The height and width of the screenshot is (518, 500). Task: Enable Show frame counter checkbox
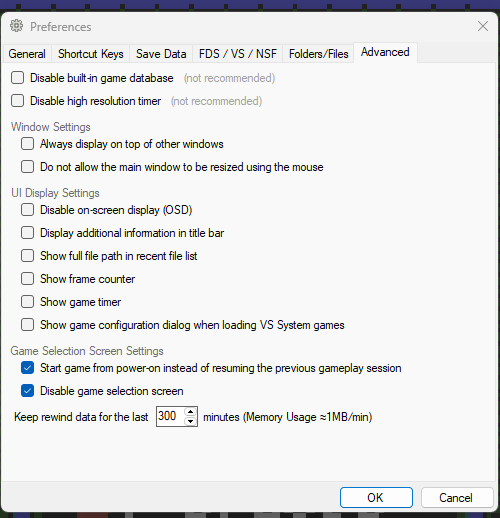(x=27, y=279)
